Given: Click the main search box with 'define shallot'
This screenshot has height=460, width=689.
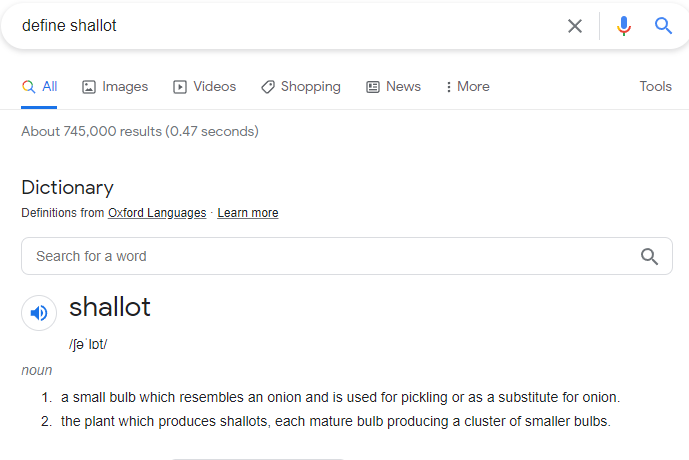Looking at the screenshot, I should click(280, 26).
